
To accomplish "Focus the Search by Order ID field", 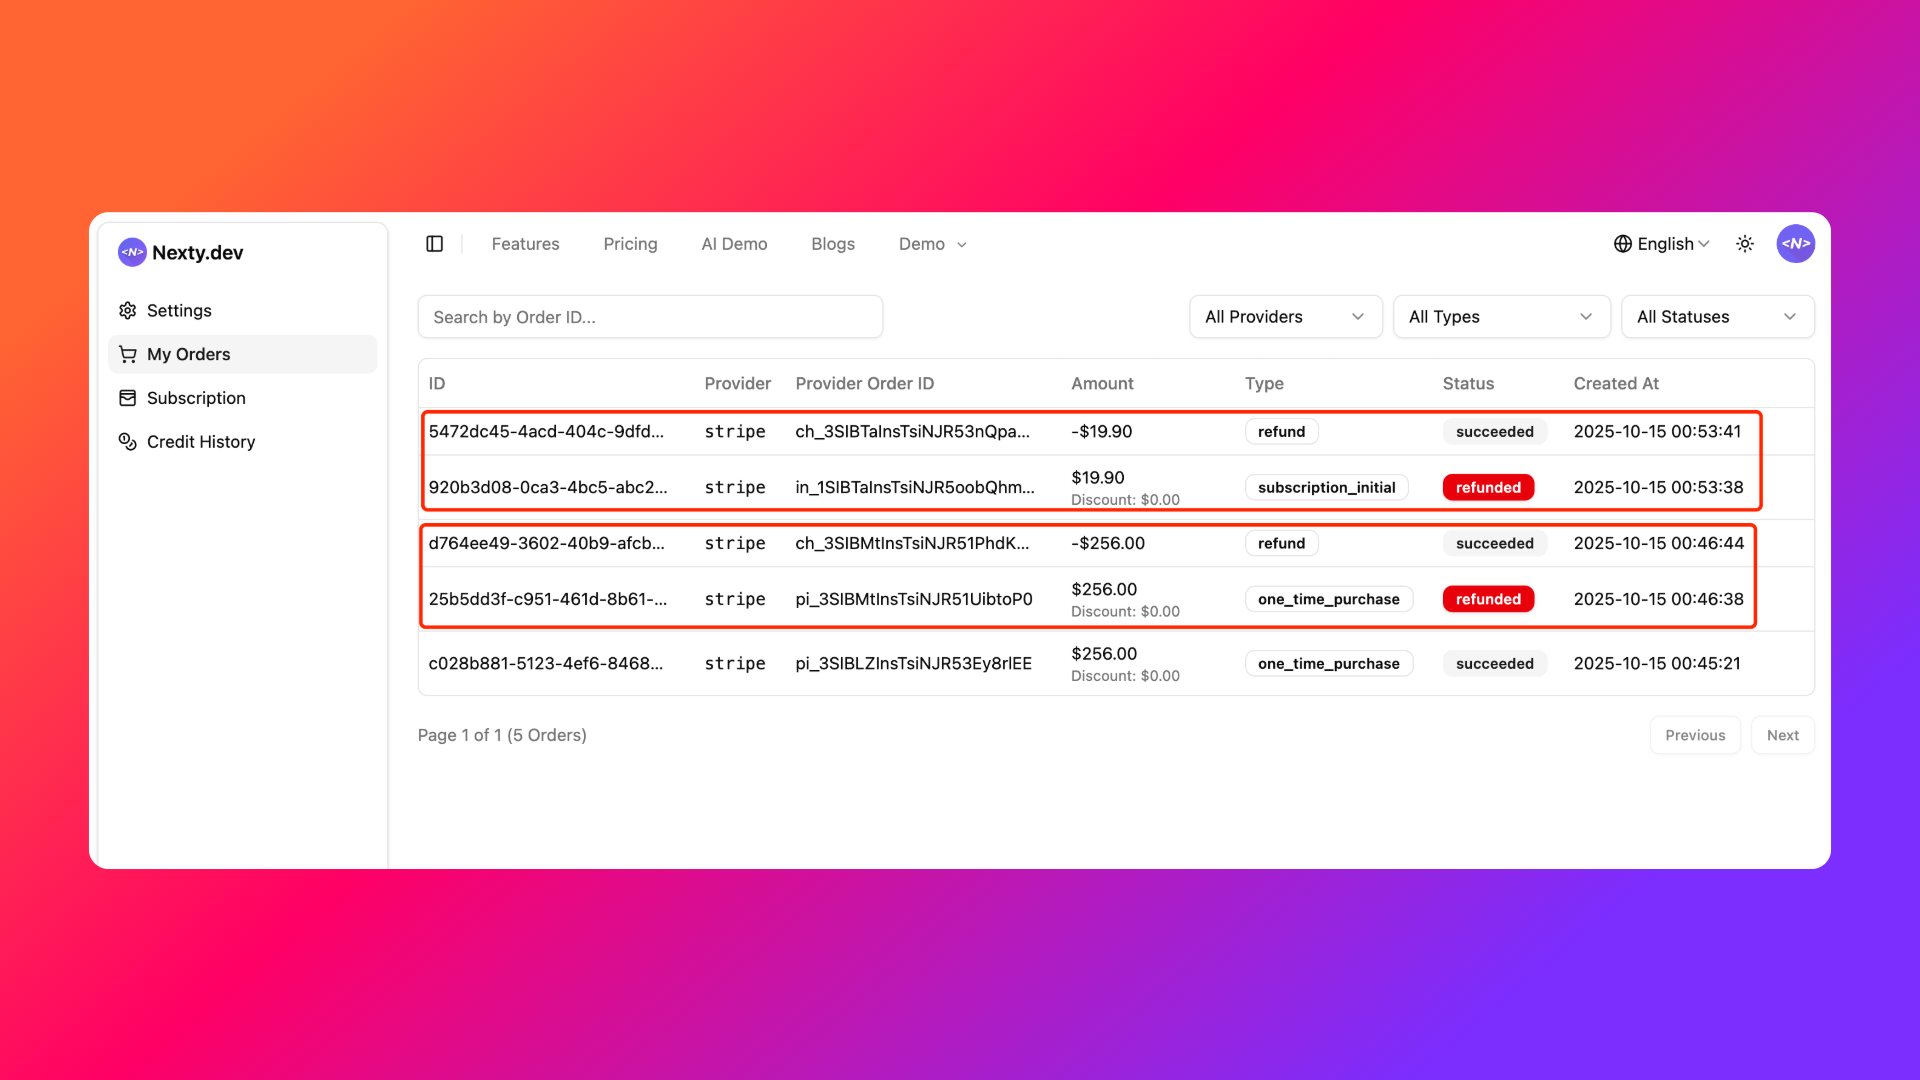I will click(x=650, y=317).
